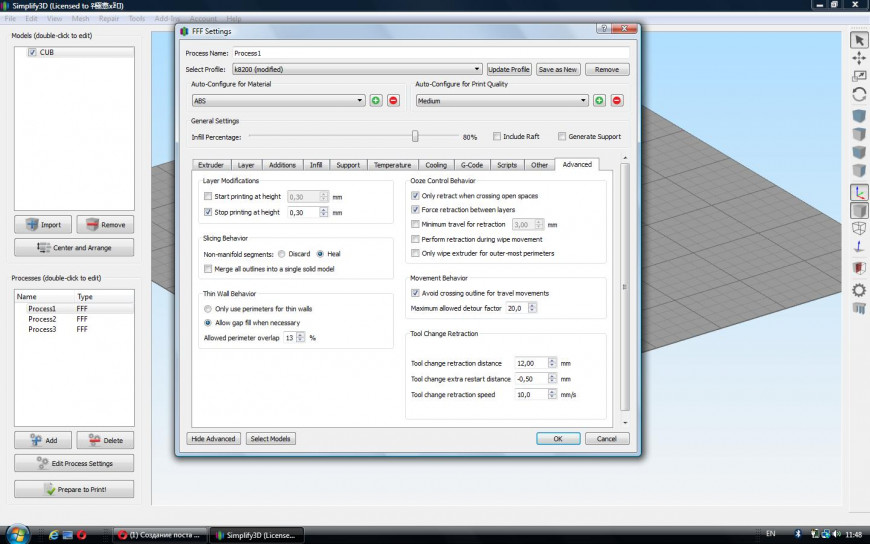Adjust Stop printing at height stepper
The image size is (870, 544).
pyautogui.click(x=323, y=212)
